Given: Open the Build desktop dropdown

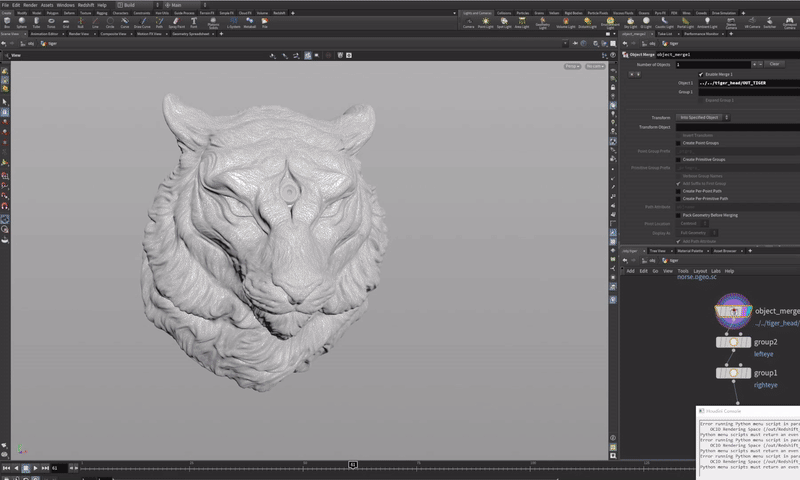Looking at the screenshot, I should coord(138,5).
